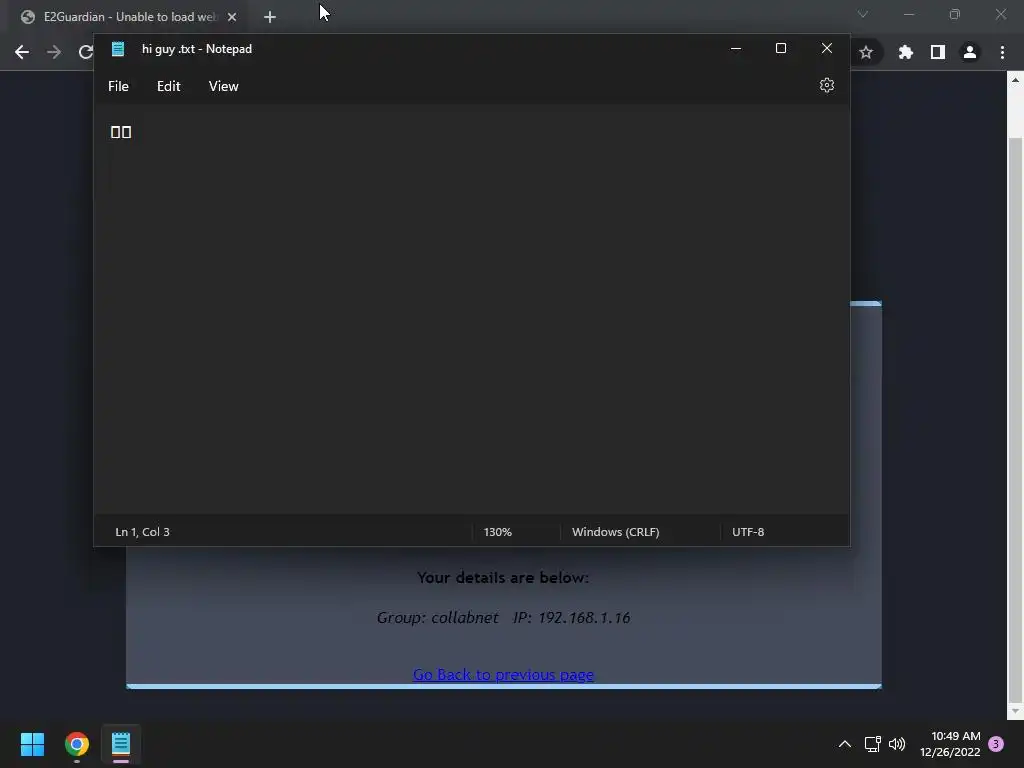Click Group: collabnet text
Image resolution: width=1024 pixels, height=768 pixels.
438,618
